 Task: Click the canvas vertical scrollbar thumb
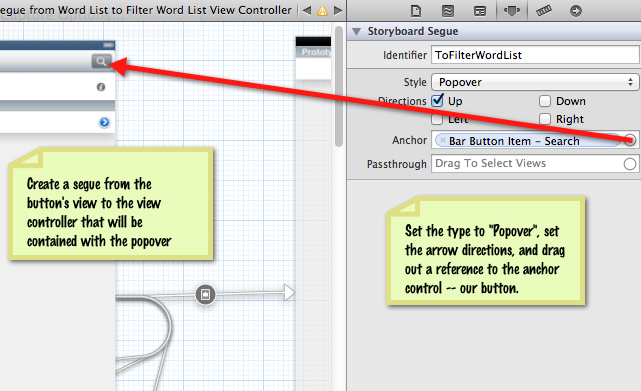pos(338,86)
